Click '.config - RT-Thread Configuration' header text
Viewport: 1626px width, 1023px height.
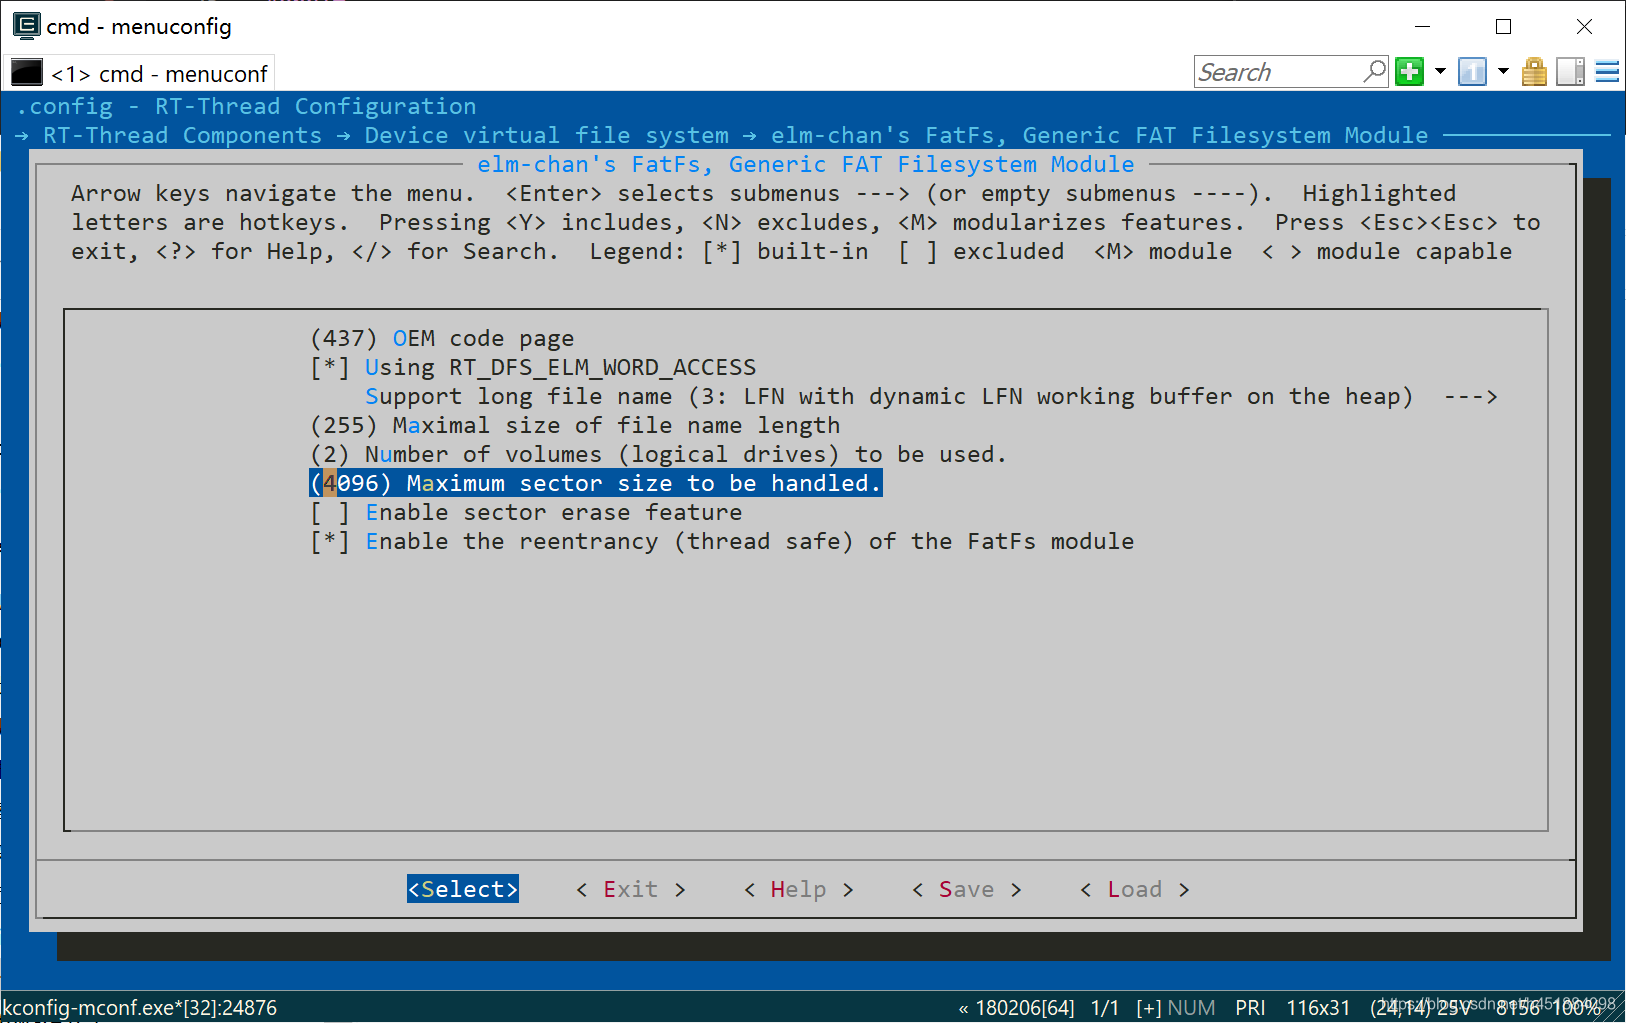pos(246,106)
